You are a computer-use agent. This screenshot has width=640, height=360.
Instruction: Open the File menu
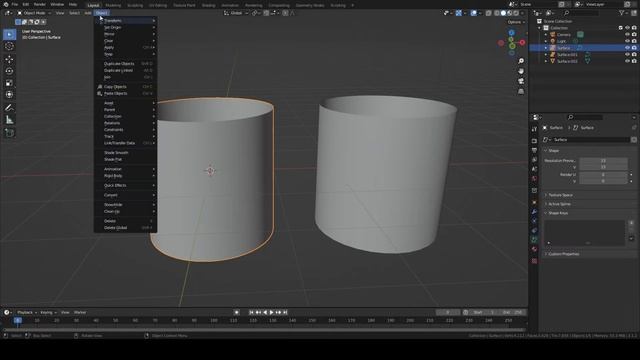coord(15,4)
